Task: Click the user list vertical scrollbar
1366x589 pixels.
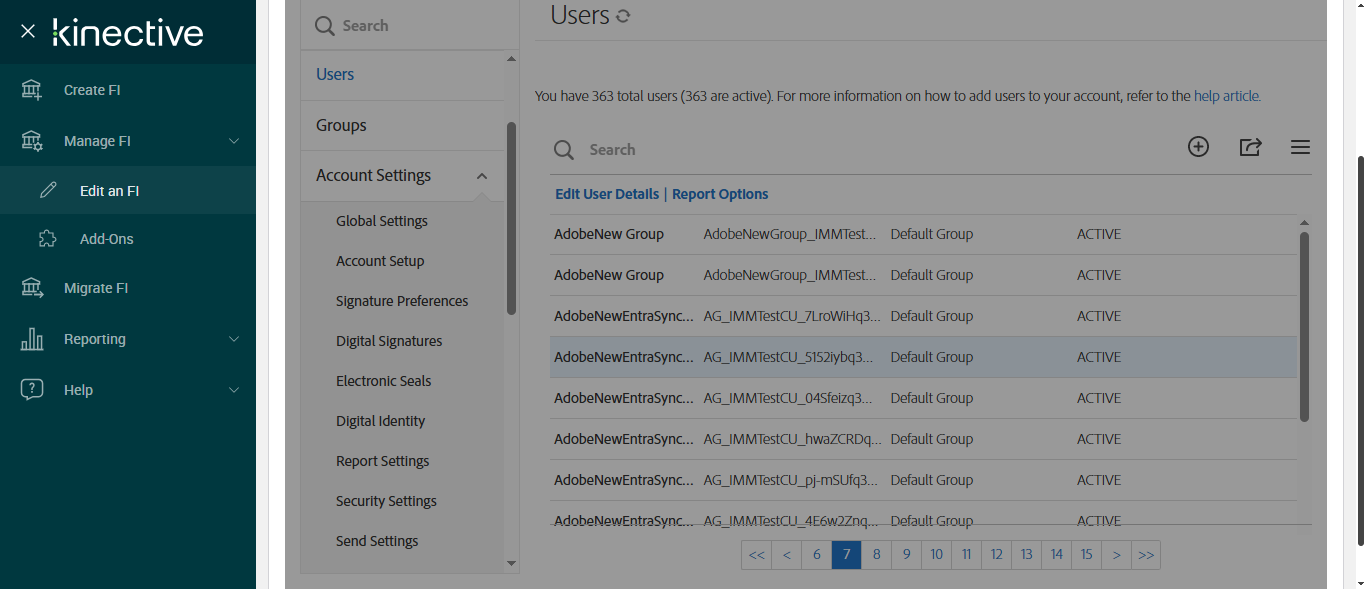Action: tap(1304, 325)
